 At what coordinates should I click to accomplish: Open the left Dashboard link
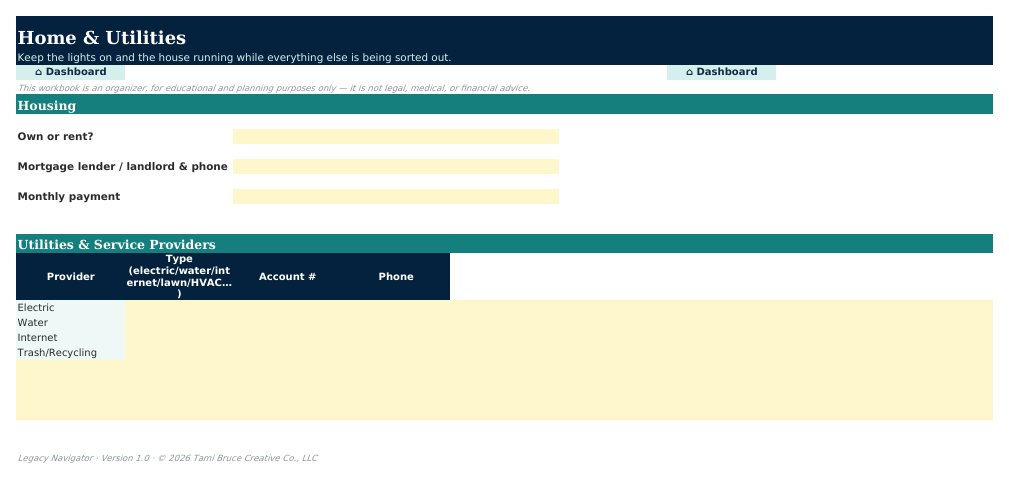pos(70,72)
